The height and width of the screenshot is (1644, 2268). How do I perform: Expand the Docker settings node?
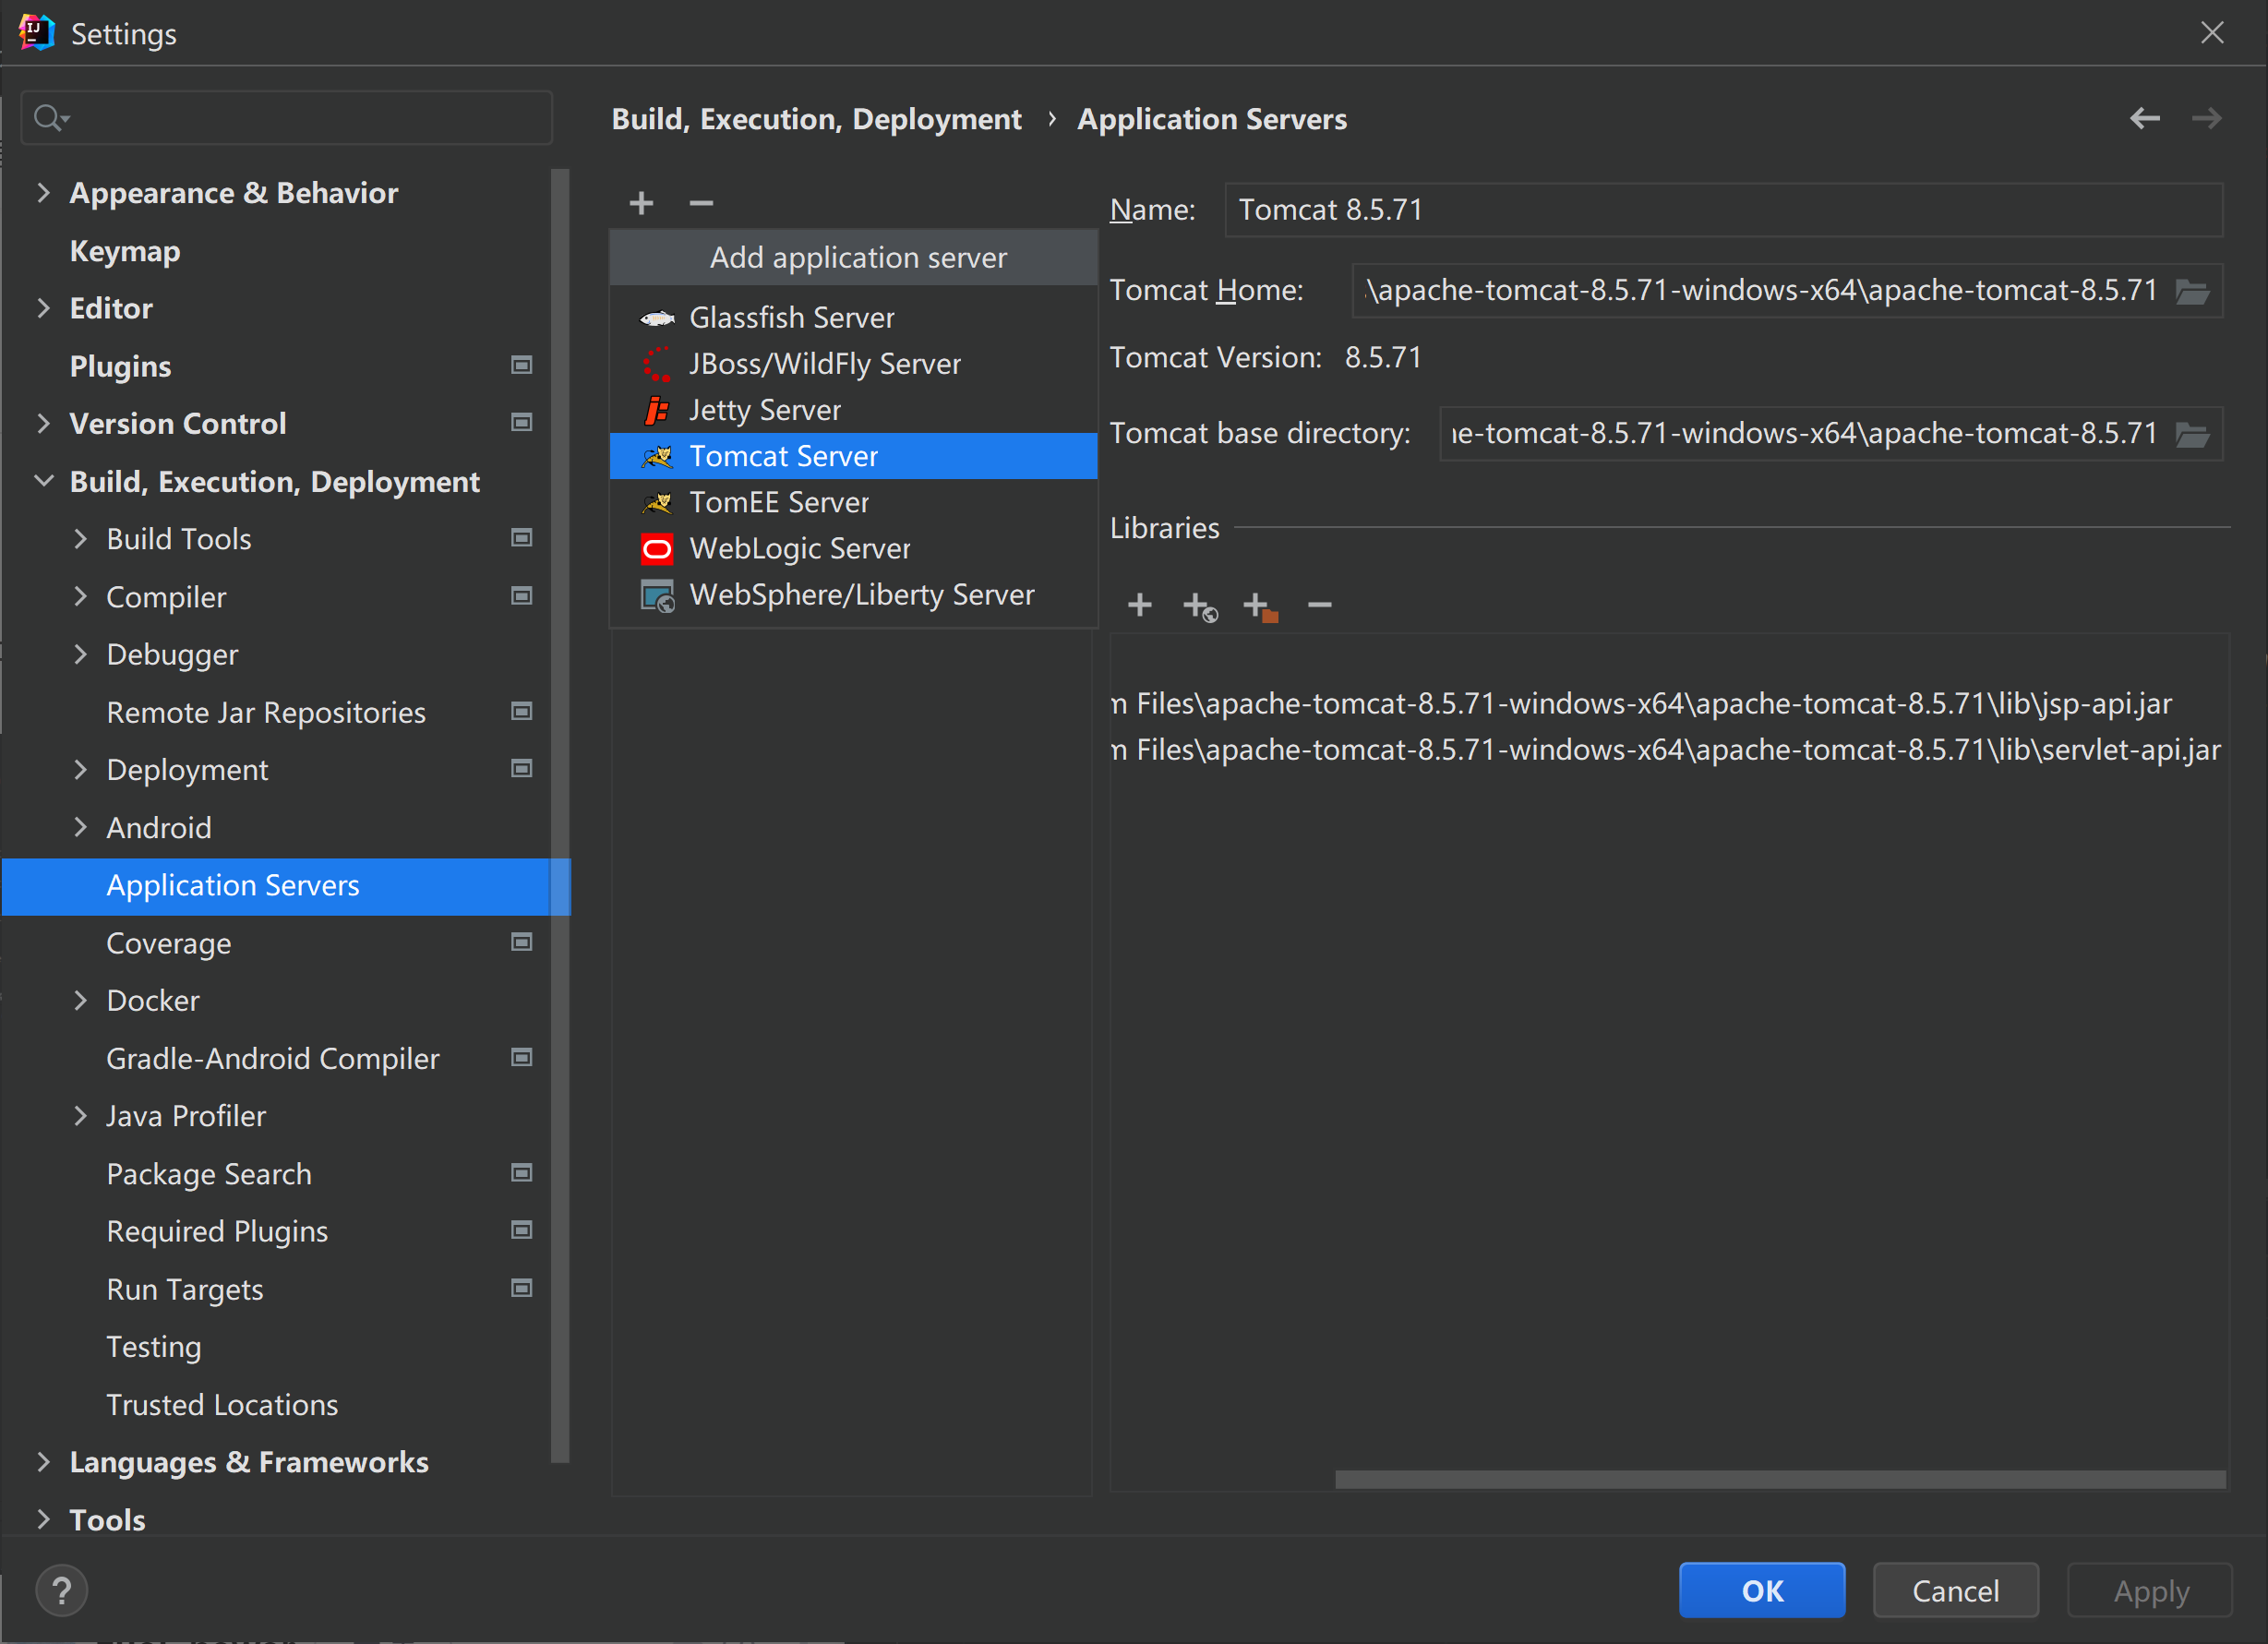click(81, 1000)
